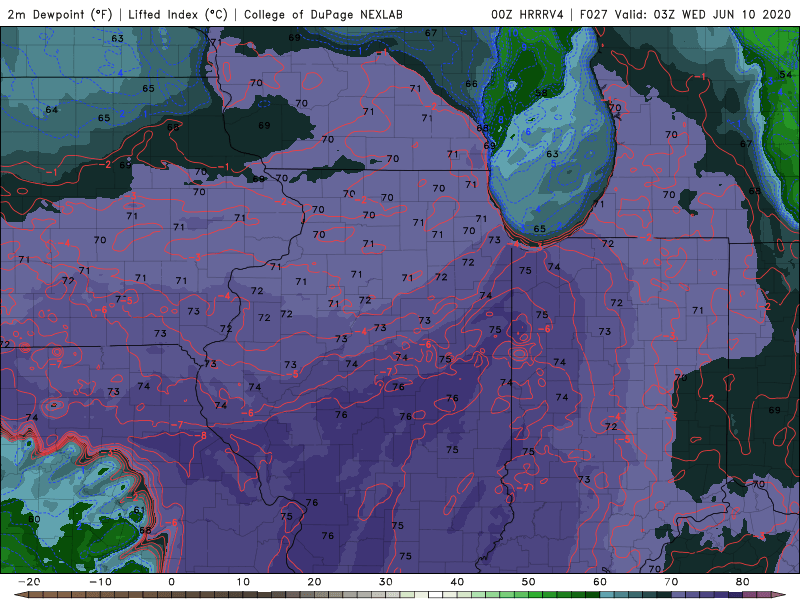Click the 58 dewpoint value over the lake
The image size is (800, 600).
(541, 93)
